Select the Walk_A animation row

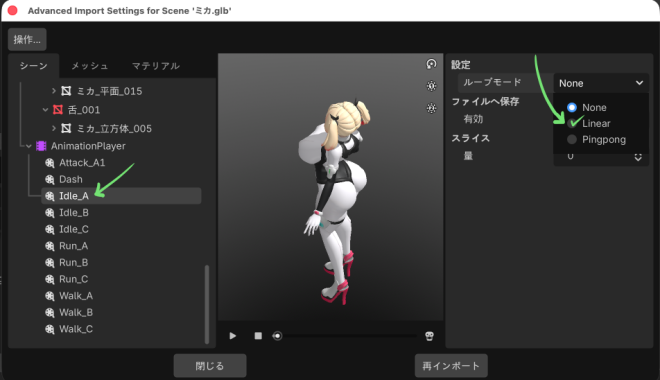[x=121, y=296]
